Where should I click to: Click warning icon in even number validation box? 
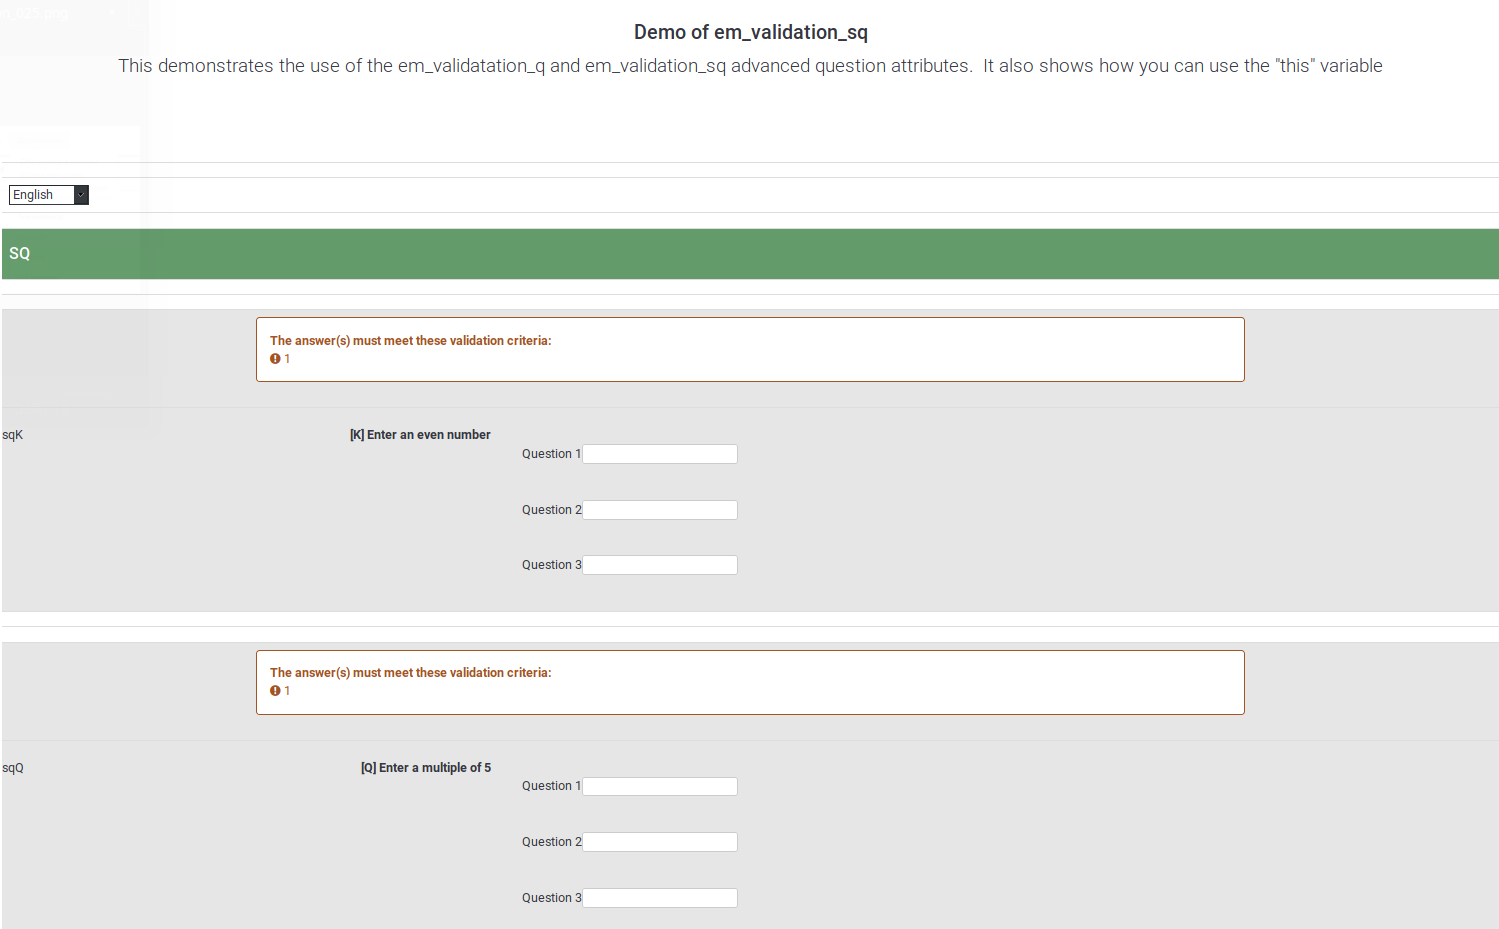[x=275, y=359]
